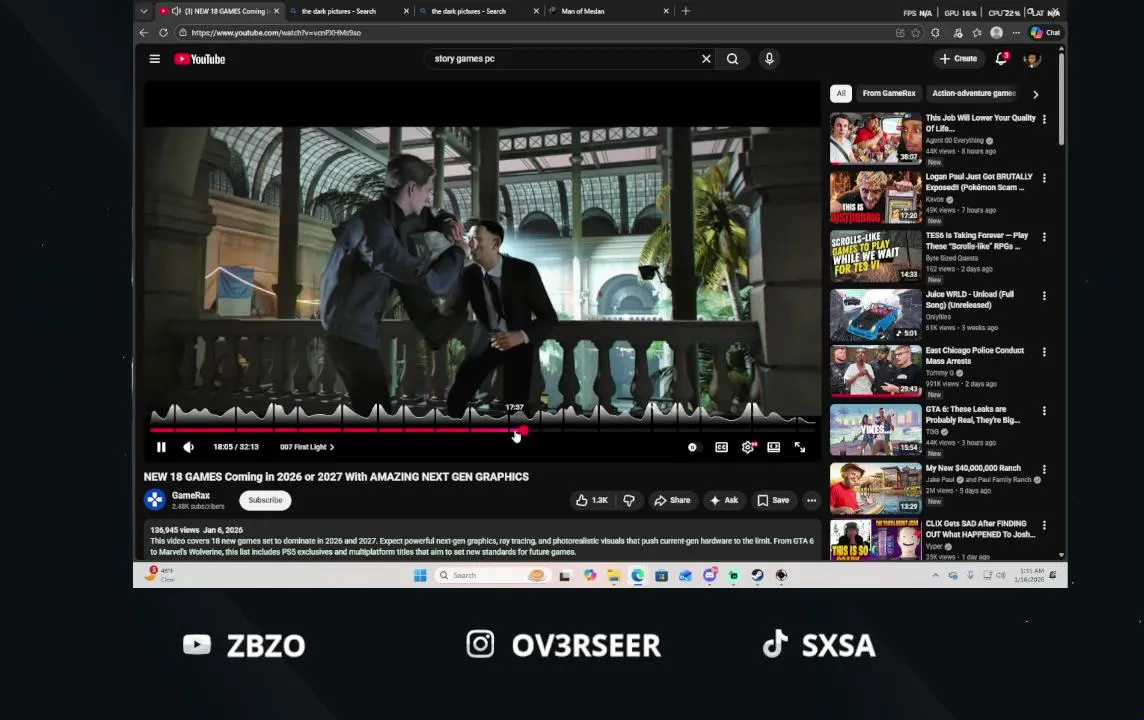This screenshot has width=1144, height=720.
Task: Open YouTube notifications bell
Action: click(1001, 59)
